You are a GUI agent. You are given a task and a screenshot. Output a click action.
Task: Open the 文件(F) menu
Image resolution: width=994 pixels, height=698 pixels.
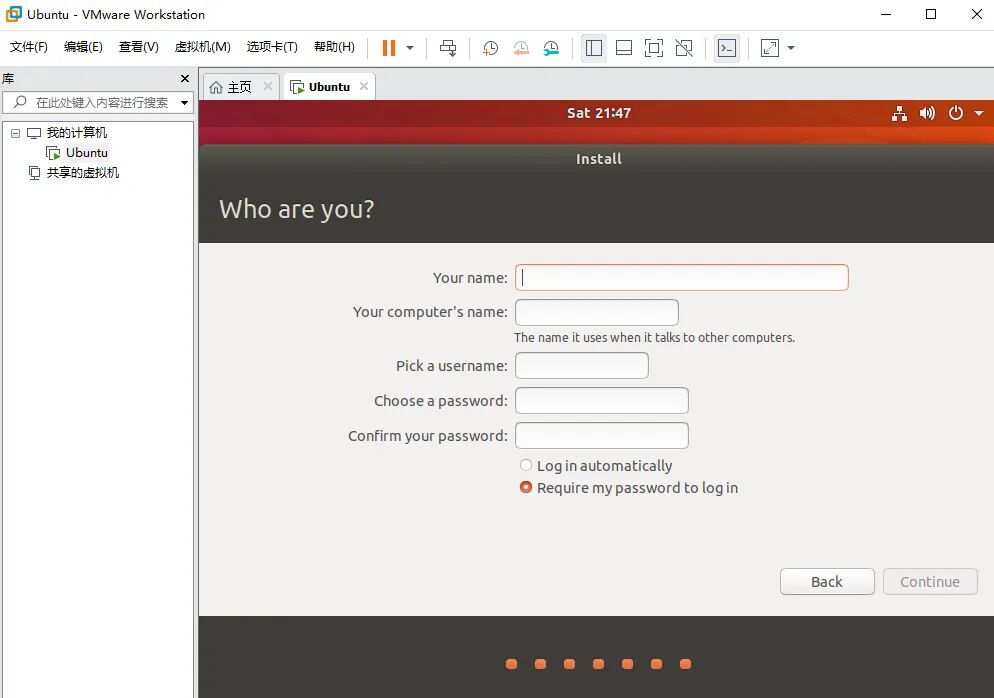29,47
